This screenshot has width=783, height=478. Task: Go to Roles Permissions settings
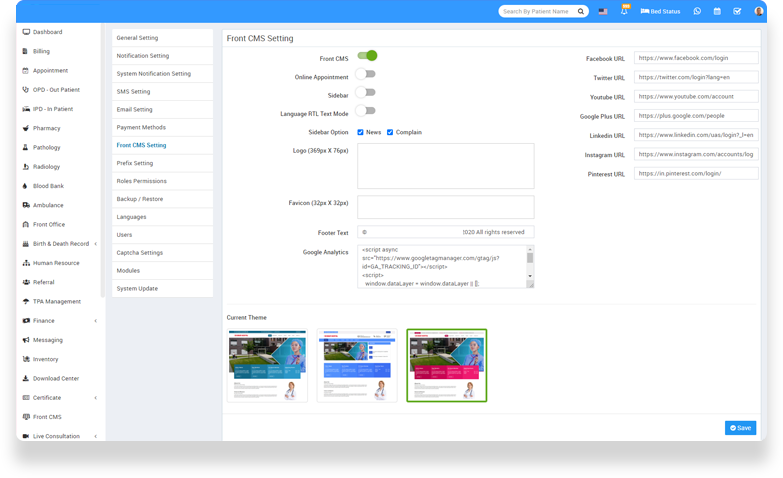pyautogui.click(x=140, y=181)
